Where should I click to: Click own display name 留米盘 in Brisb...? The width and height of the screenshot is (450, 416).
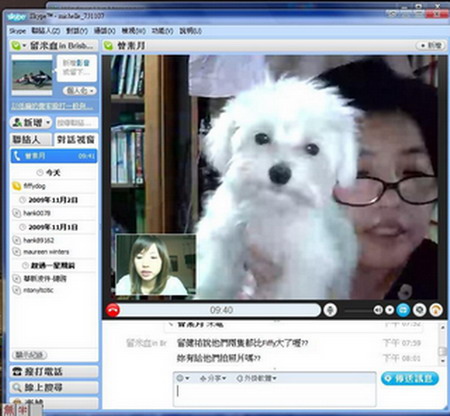62,45
